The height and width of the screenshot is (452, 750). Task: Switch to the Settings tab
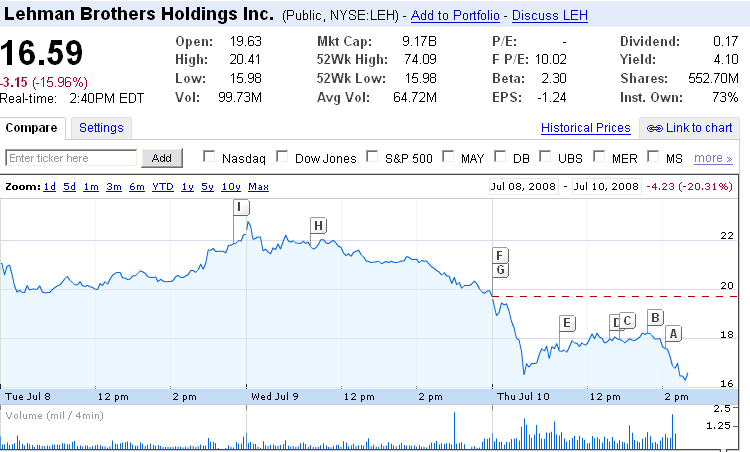point(101,128)
